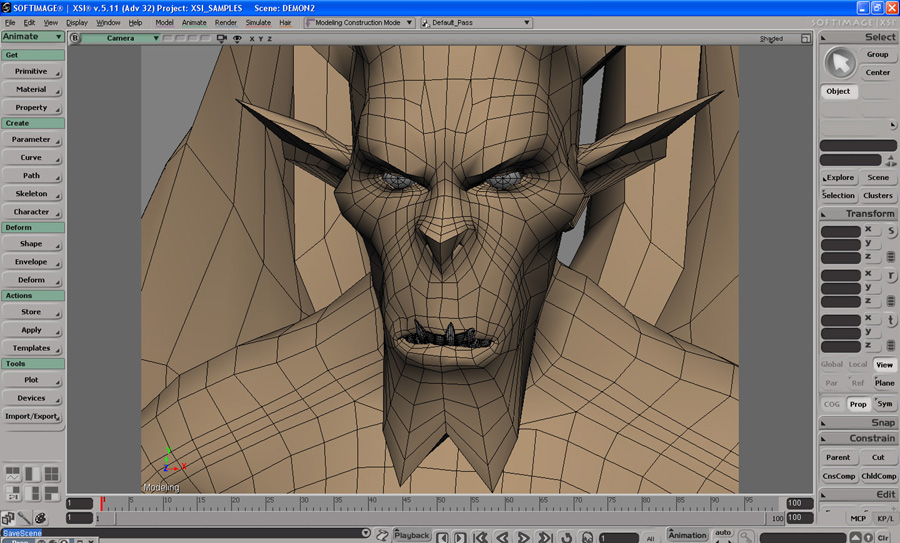The height and width of the screenshot is (543, 900).
Task: Click the Explore button
Action: click(839, 178)
